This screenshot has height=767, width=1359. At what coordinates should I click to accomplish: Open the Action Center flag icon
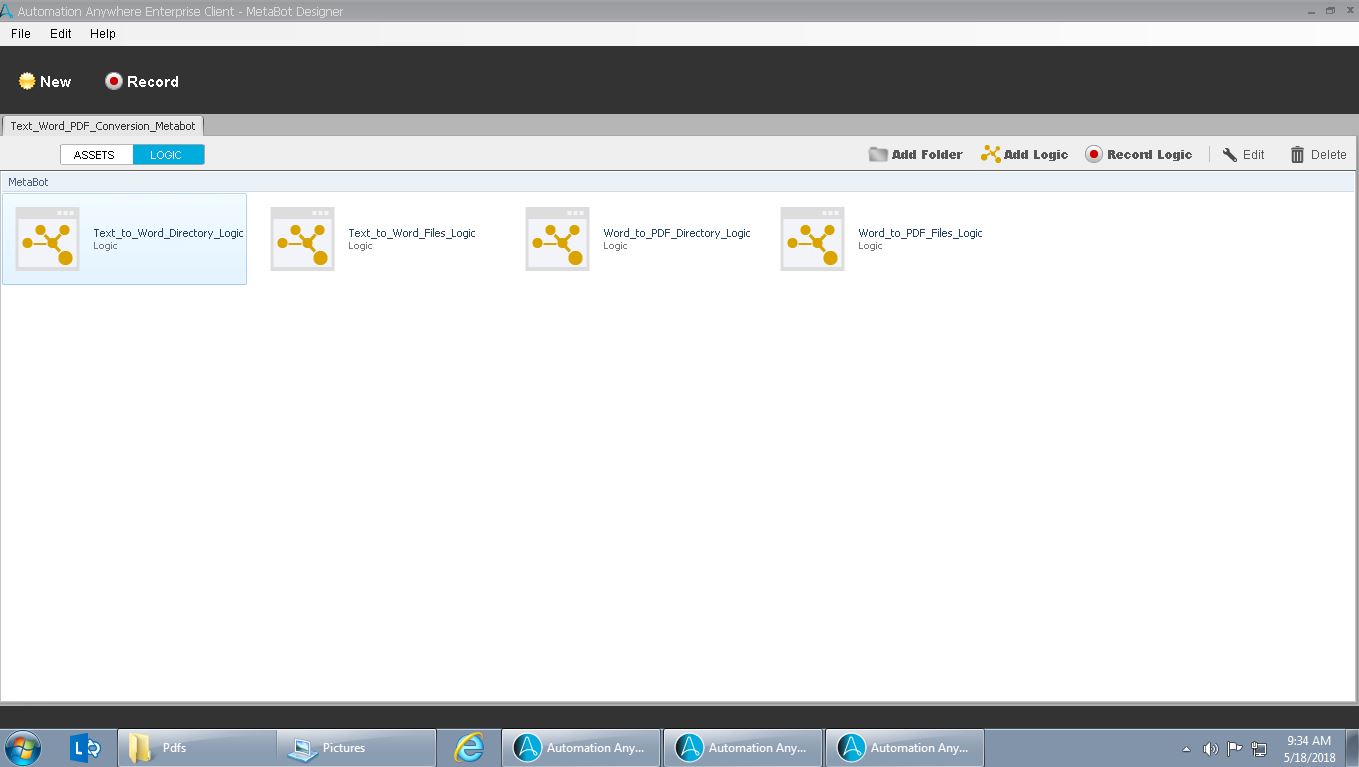(x=1235, y=749)
